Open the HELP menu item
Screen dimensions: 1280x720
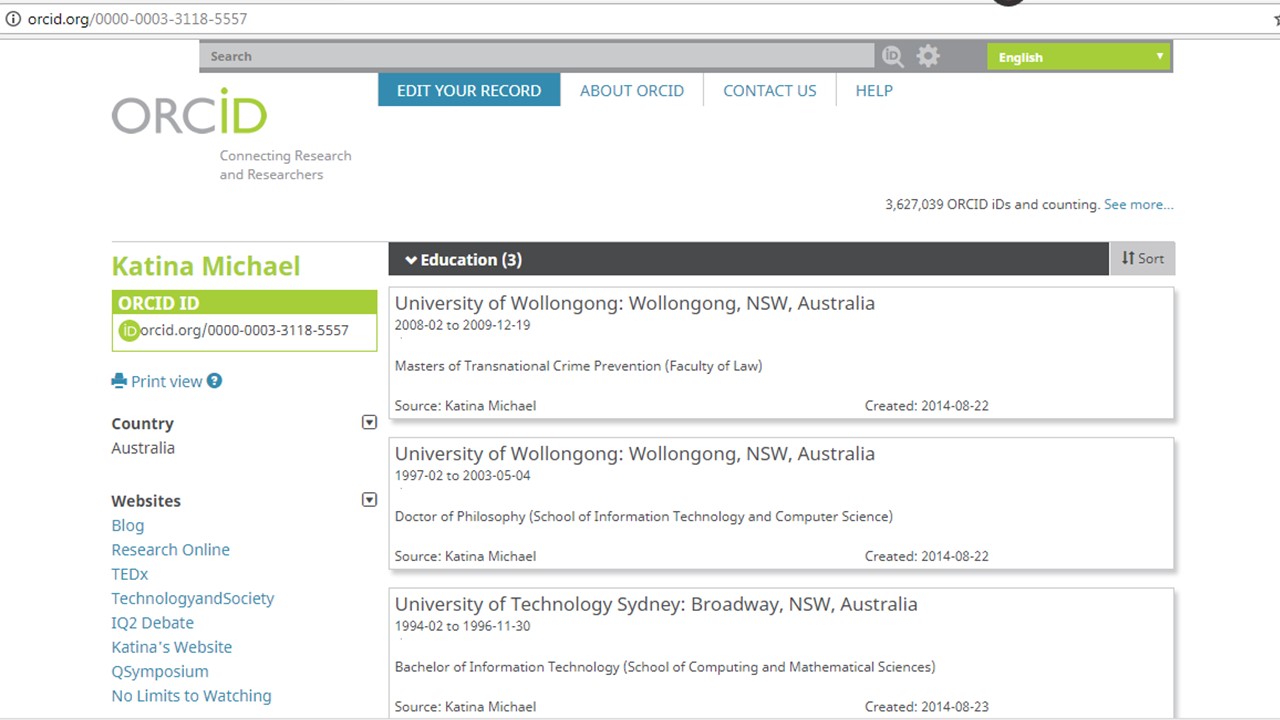pos(874,90)
